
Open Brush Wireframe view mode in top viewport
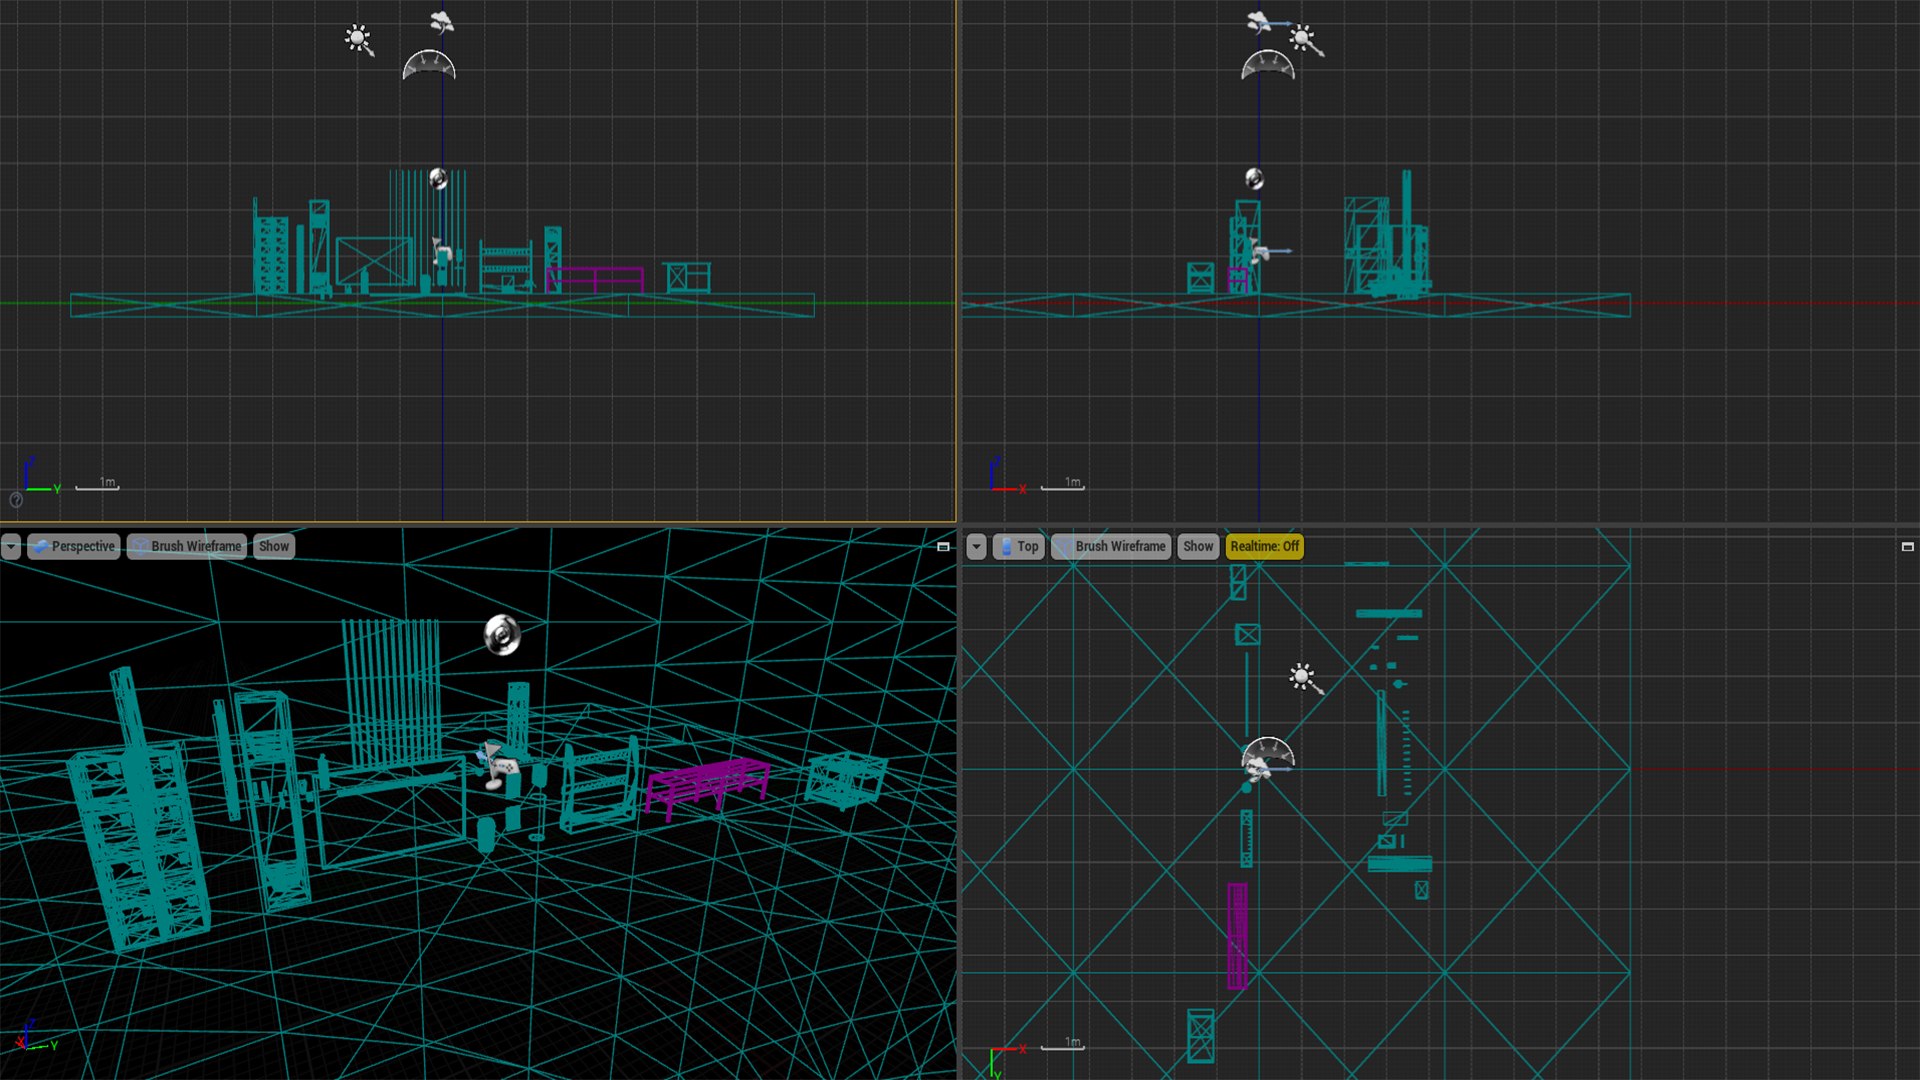[1111, 546]
